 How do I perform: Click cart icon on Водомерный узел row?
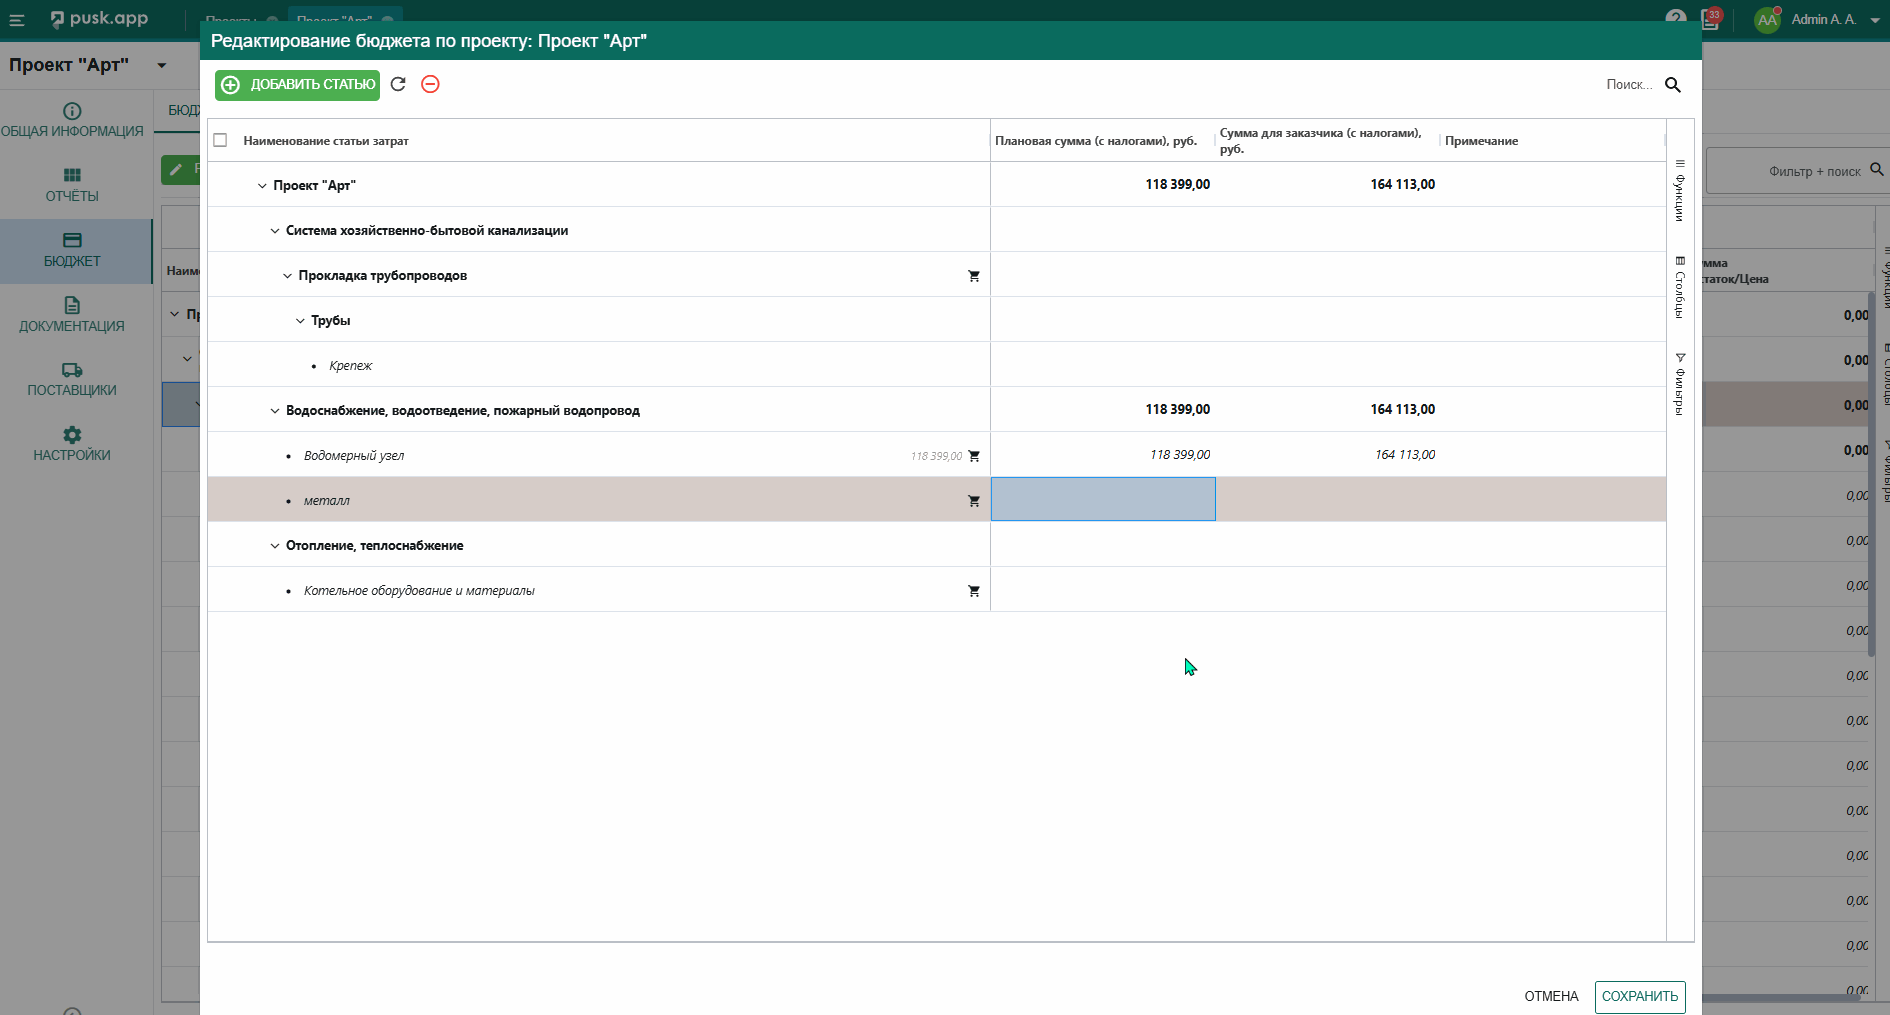(x=973, y=456)
